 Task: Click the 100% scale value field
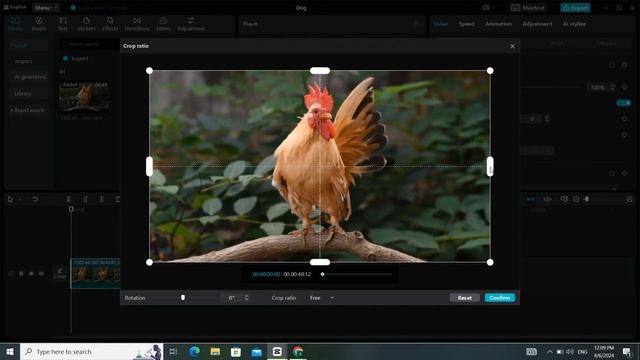point(598,87)
